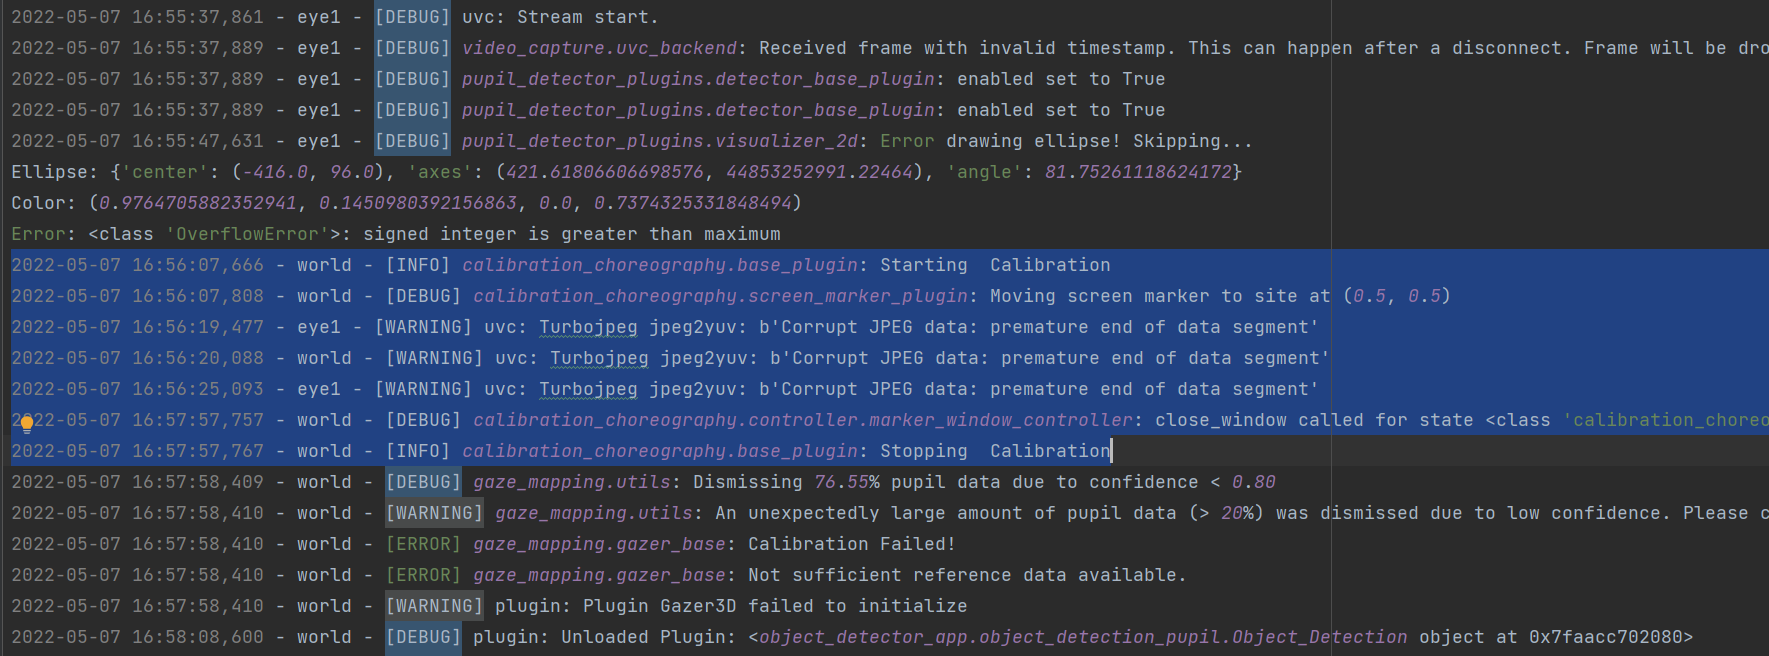Click underlined Turbojpeg on world warning line
Image resolution: width=1769 pixels, height=656 pixels.
coord(599,358)
